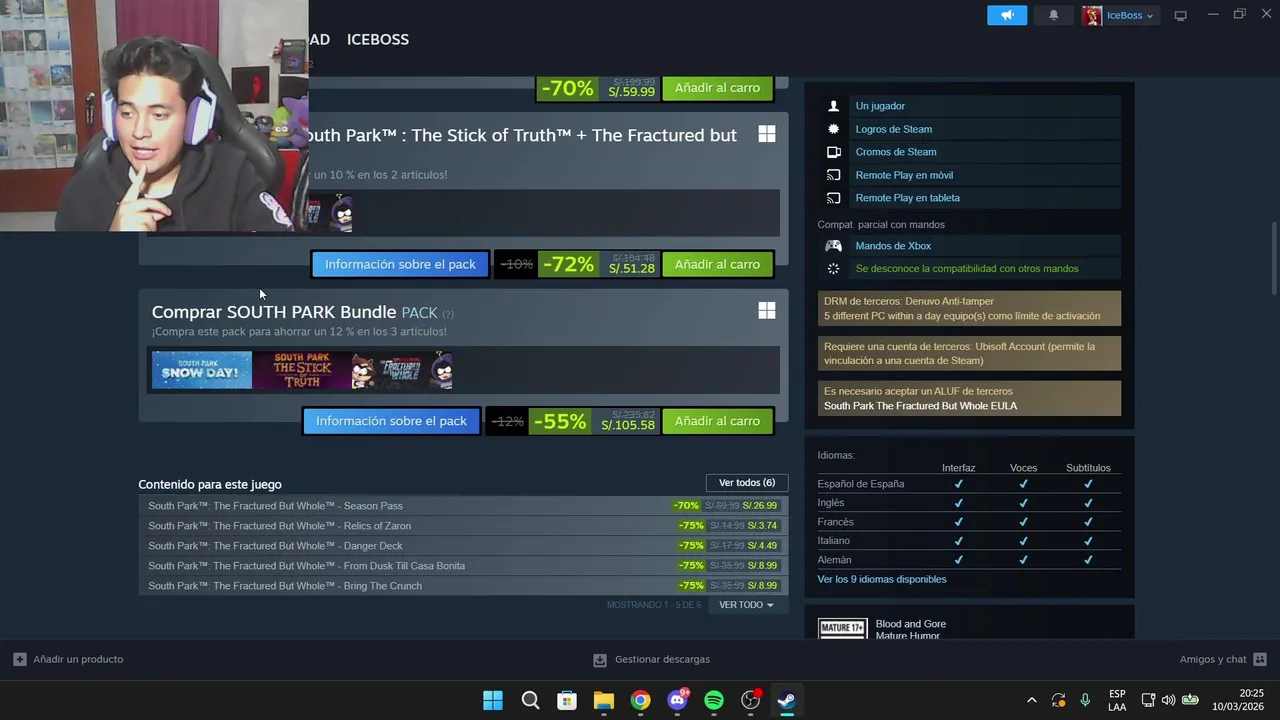Open the Relics of Zaron DLC row
This screenshot has width=1280, height=720.
[463, 526]
